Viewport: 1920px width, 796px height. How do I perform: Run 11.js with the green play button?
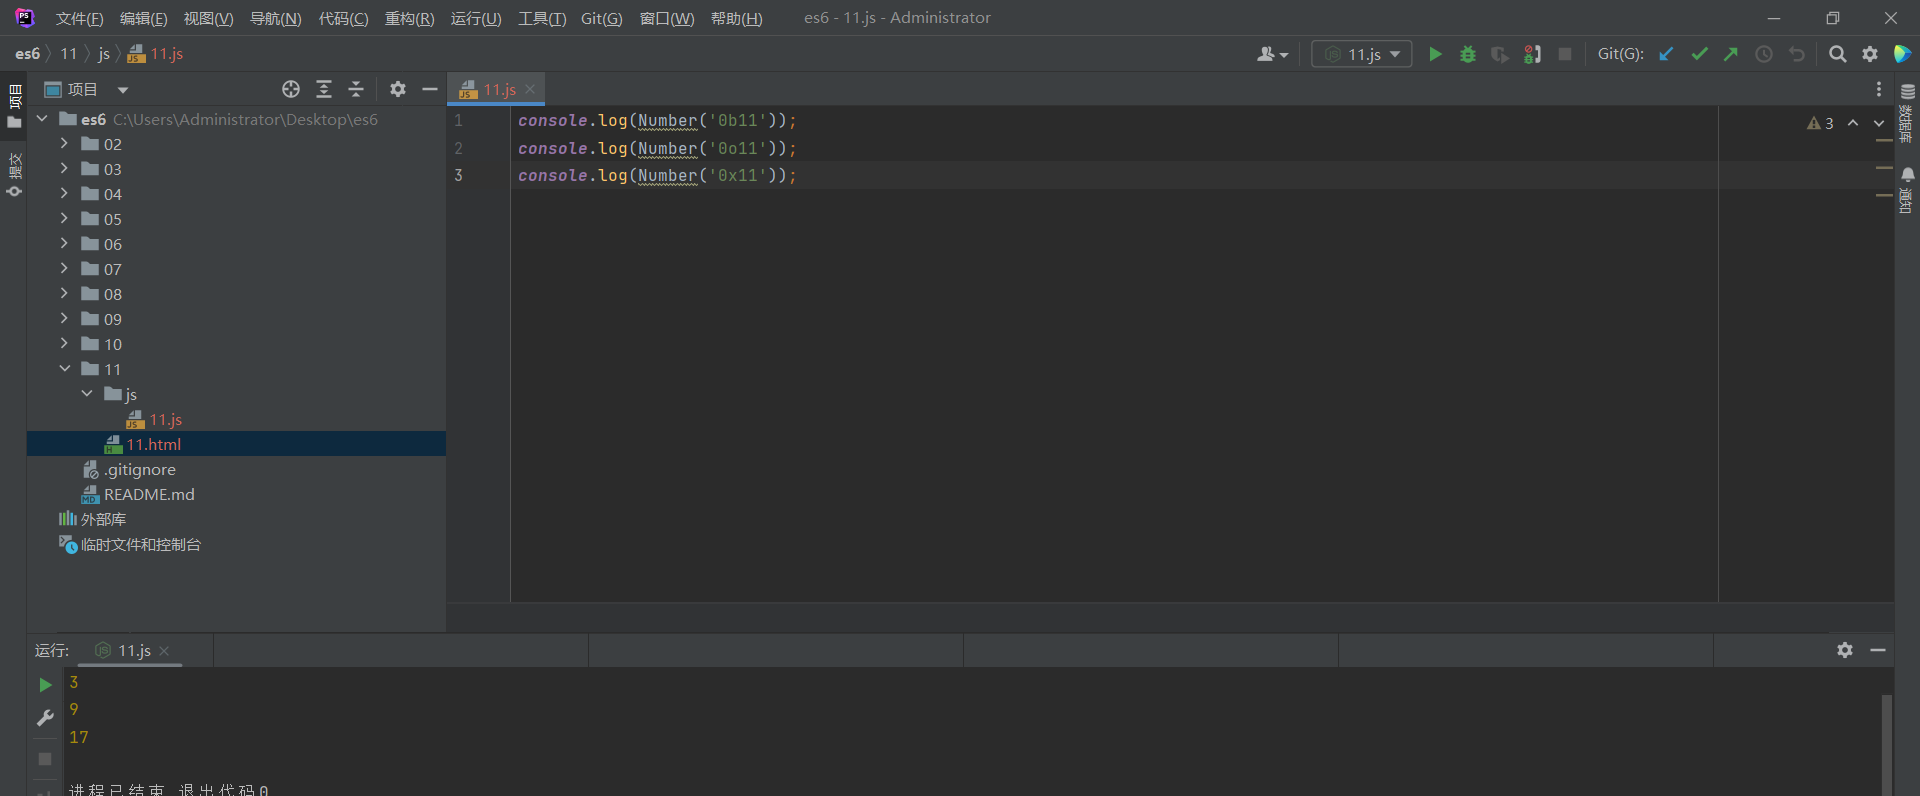[1435, 54]
